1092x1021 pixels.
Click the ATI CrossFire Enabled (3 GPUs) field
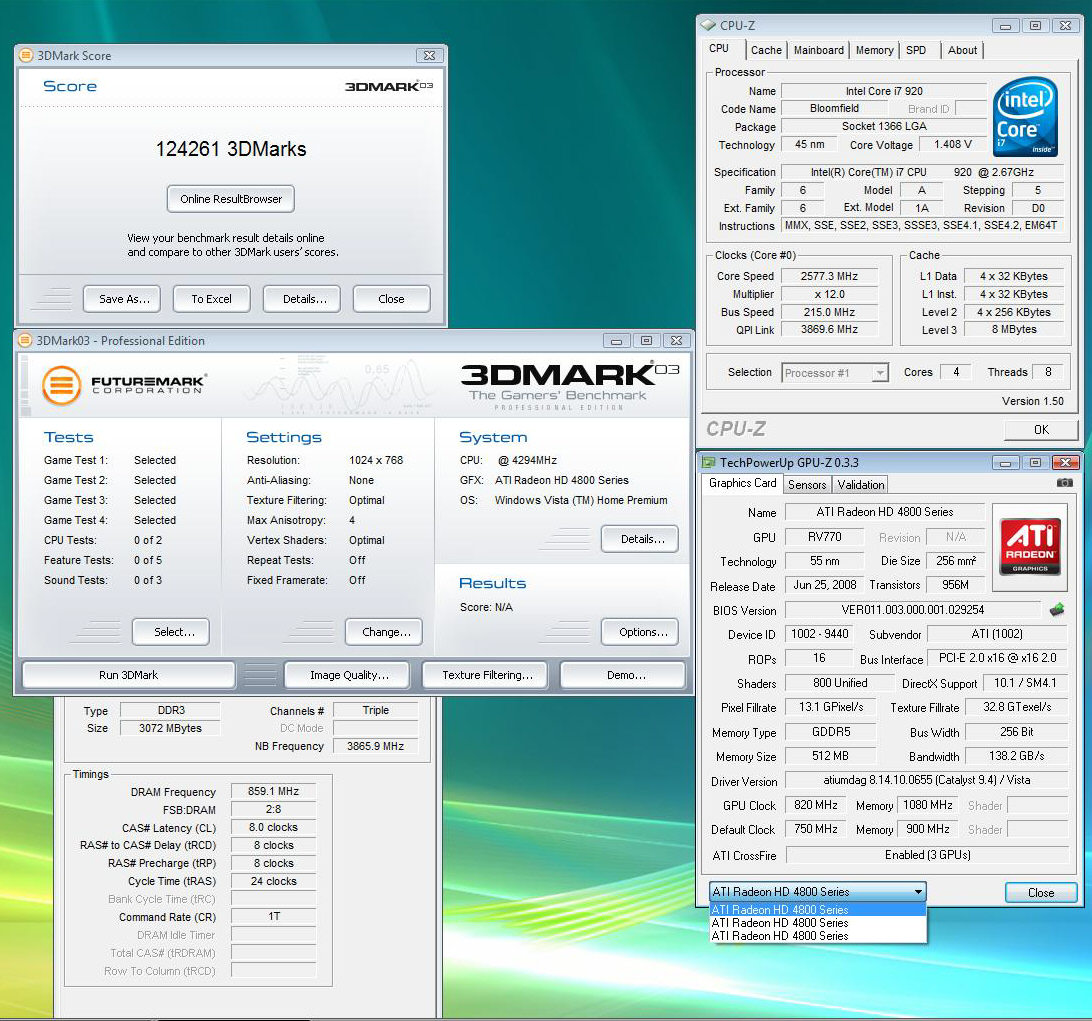click(927, 855)
